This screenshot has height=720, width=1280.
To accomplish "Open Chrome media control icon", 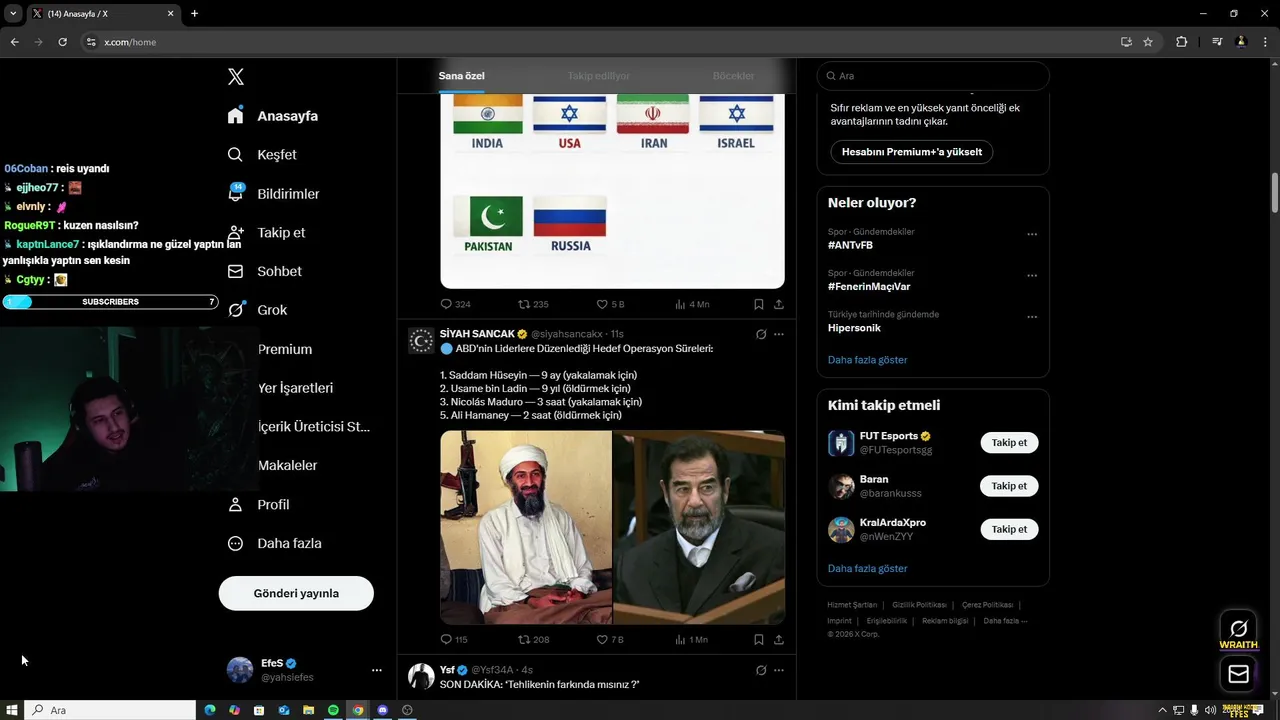I will point(1217,42).
